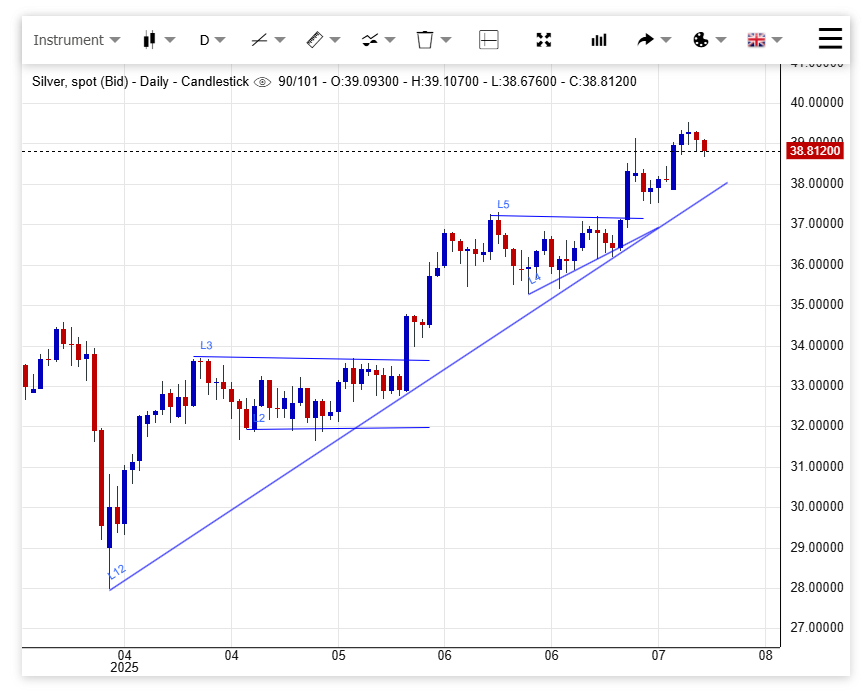
Task: Click the 38.81200 current price label
Action: [816, 151]
